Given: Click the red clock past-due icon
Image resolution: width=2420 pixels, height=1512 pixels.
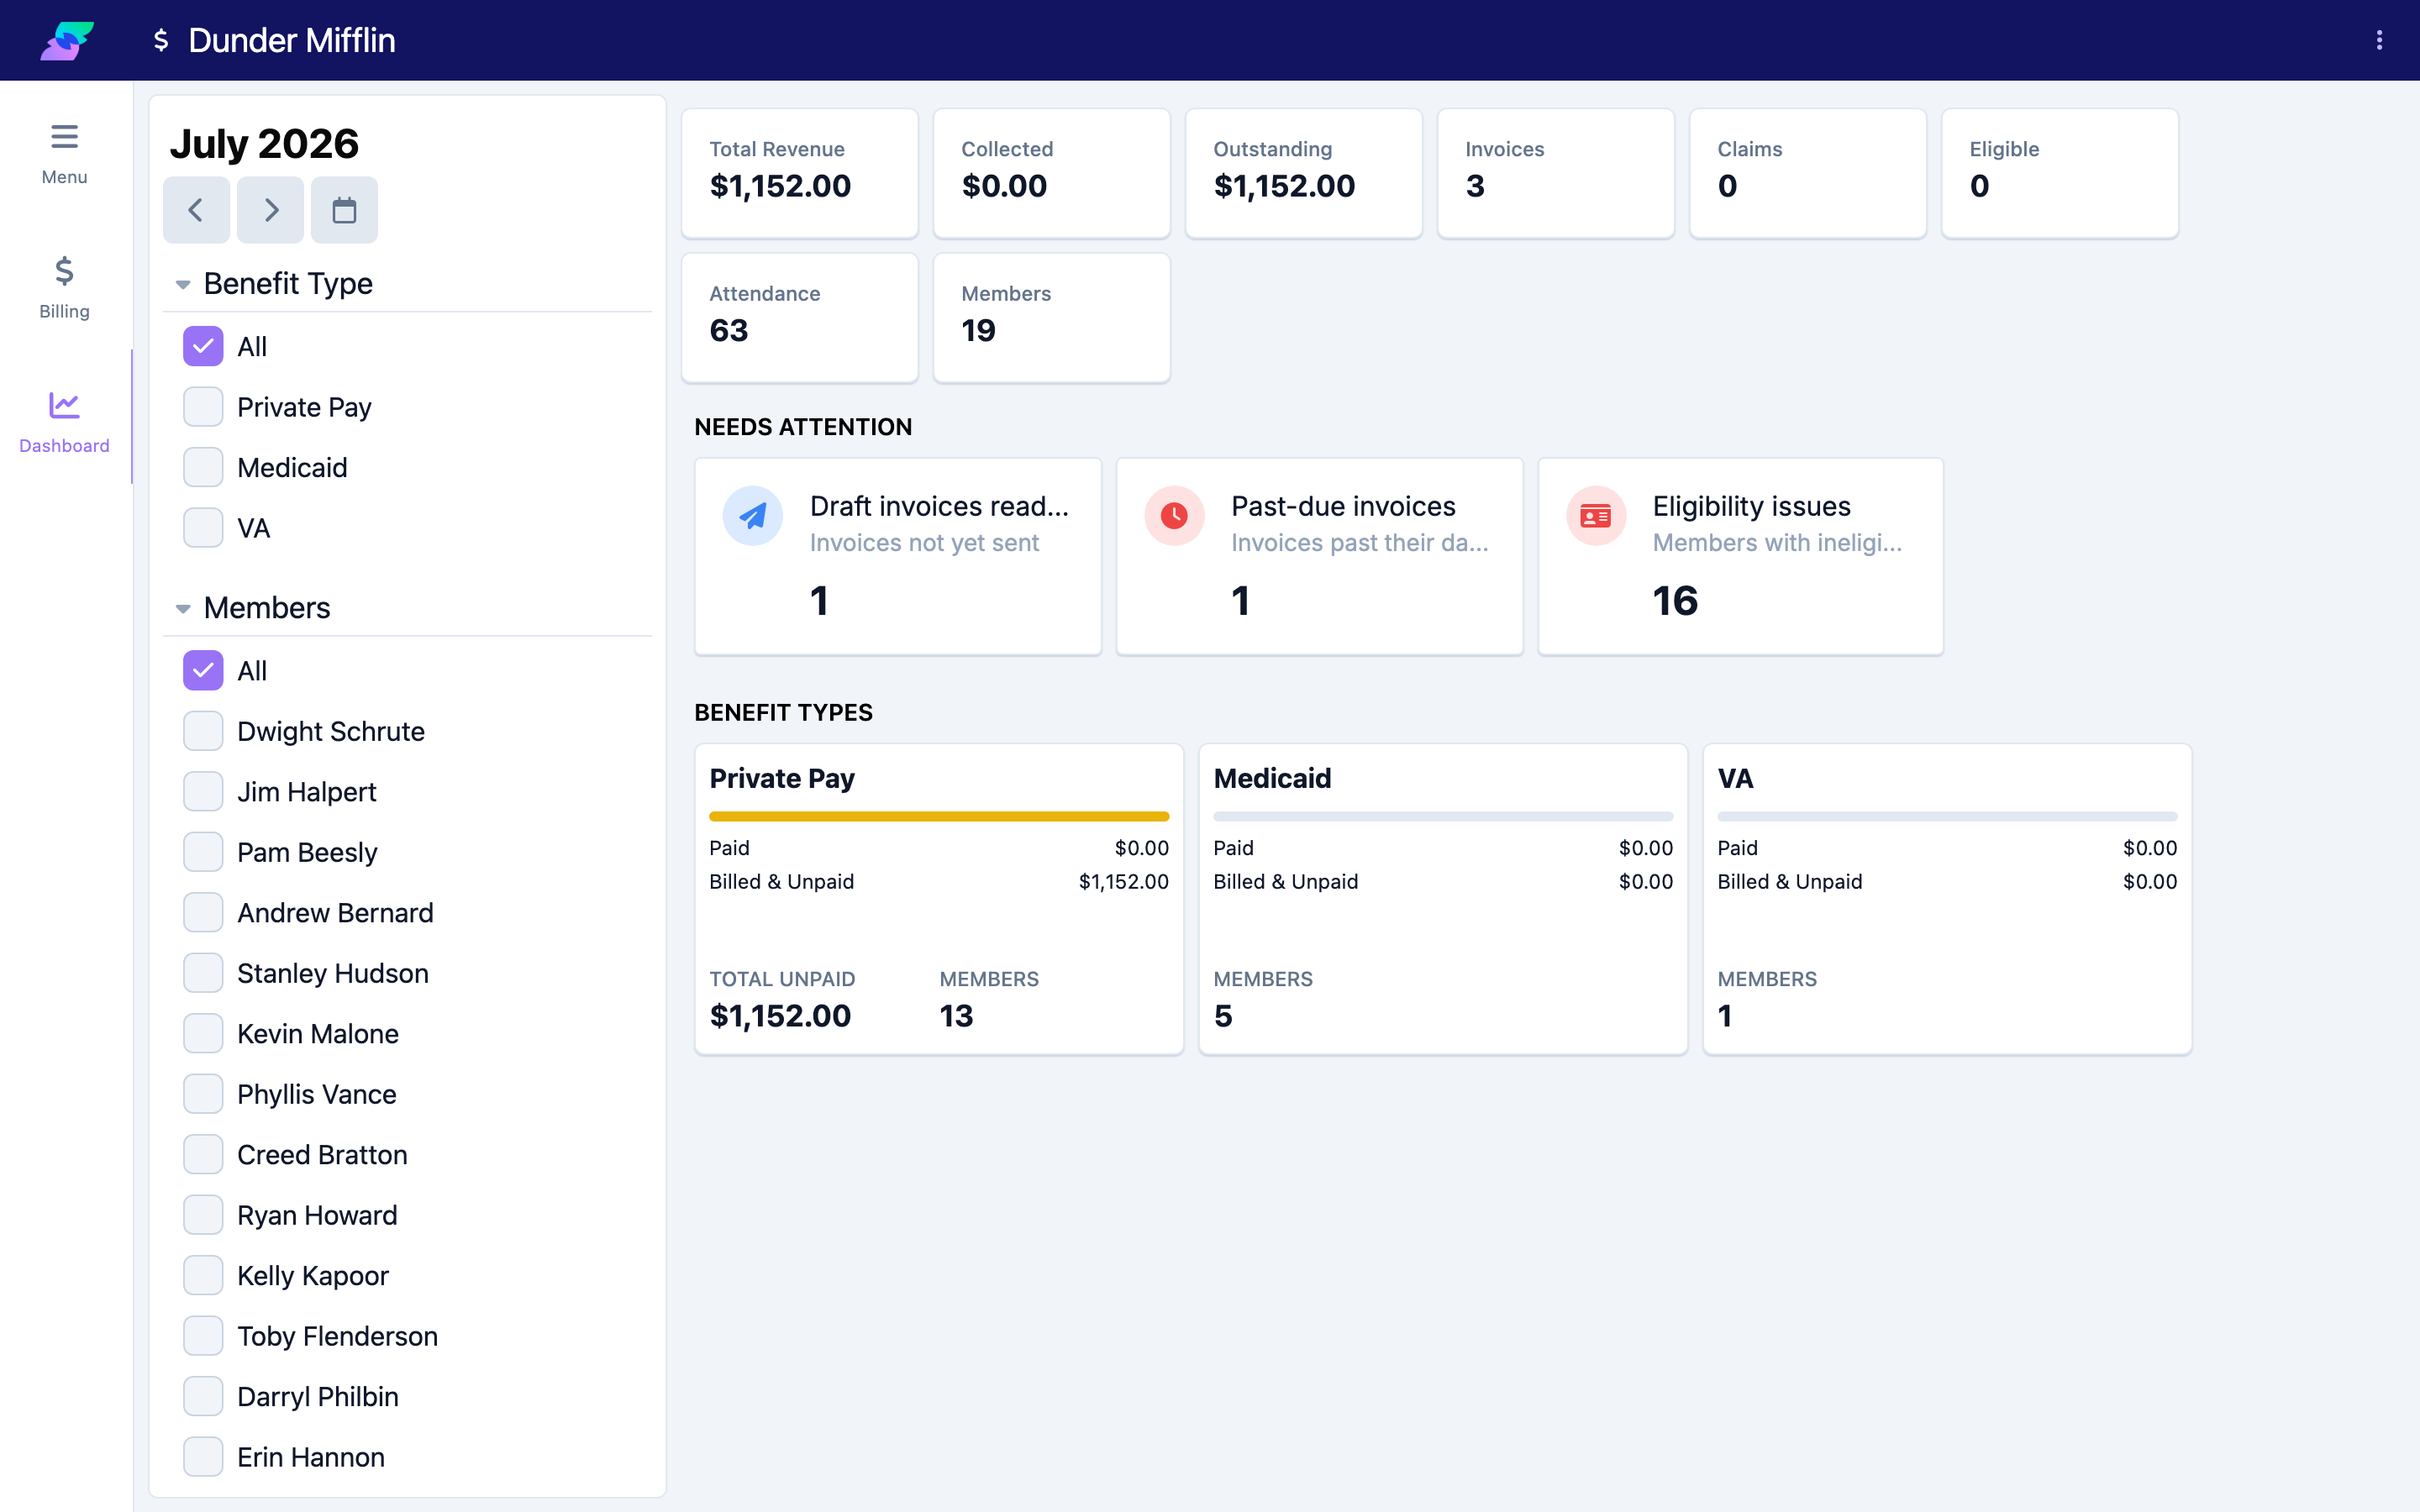Looking at the screenshot, I should click(1174, 516).
